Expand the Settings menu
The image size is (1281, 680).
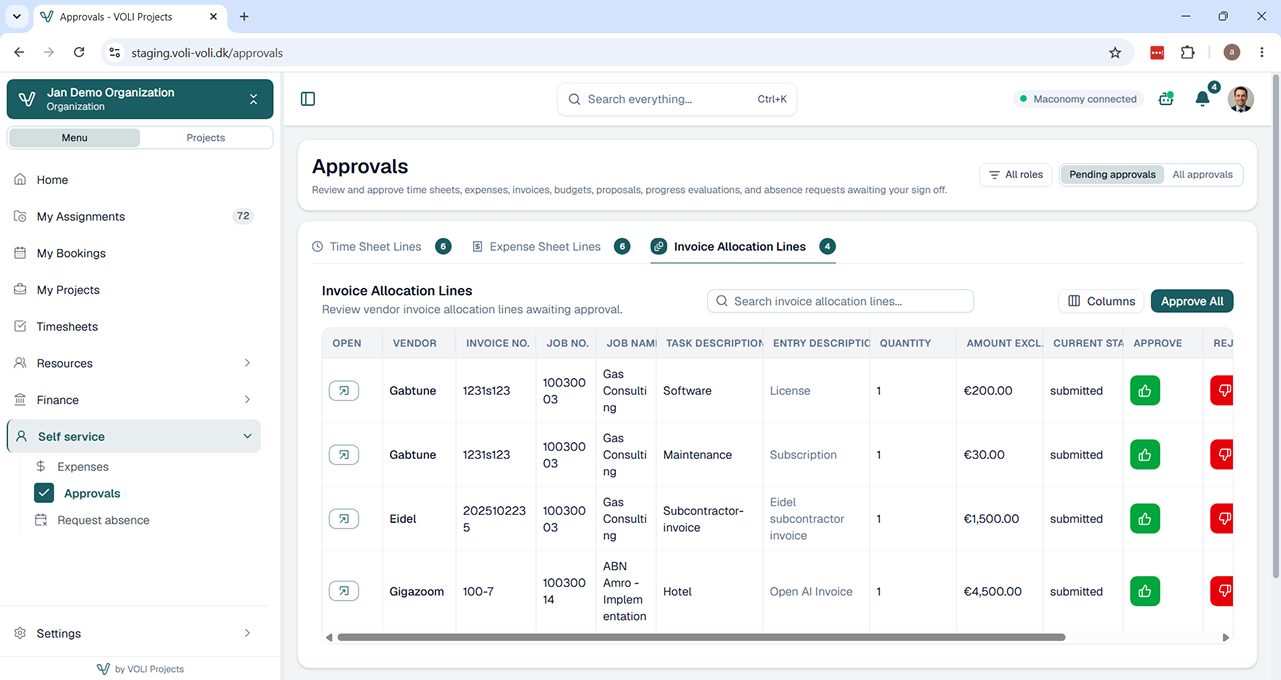point(134,633)
